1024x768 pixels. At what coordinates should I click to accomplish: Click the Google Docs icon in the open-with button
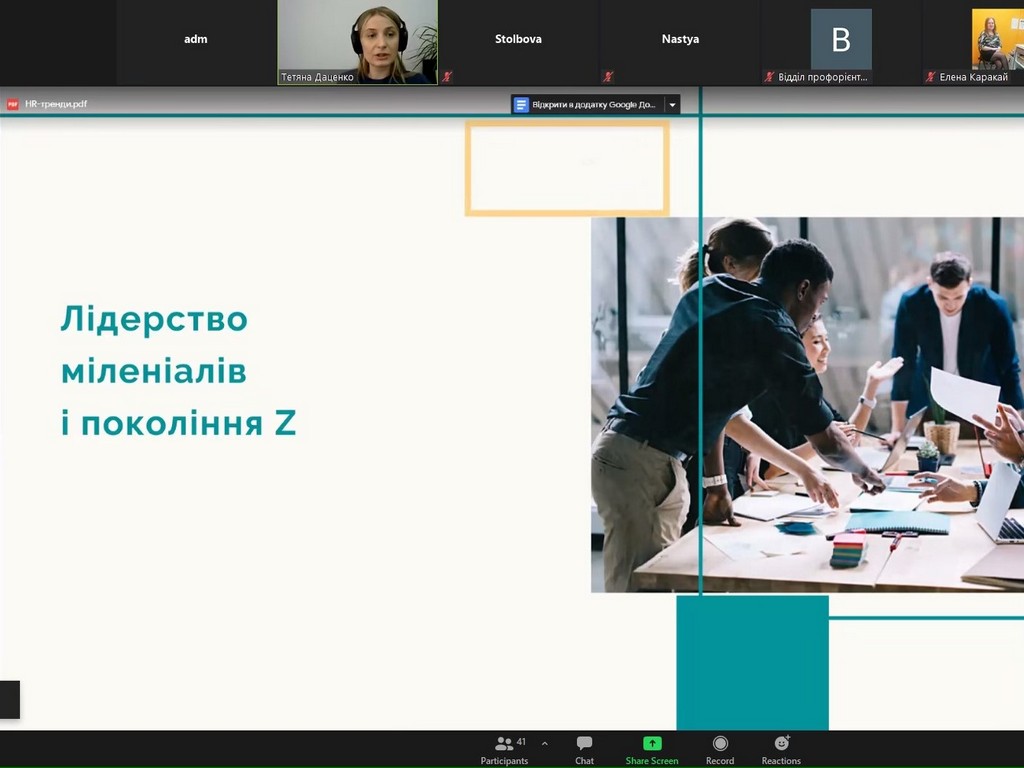click(521, 104)
